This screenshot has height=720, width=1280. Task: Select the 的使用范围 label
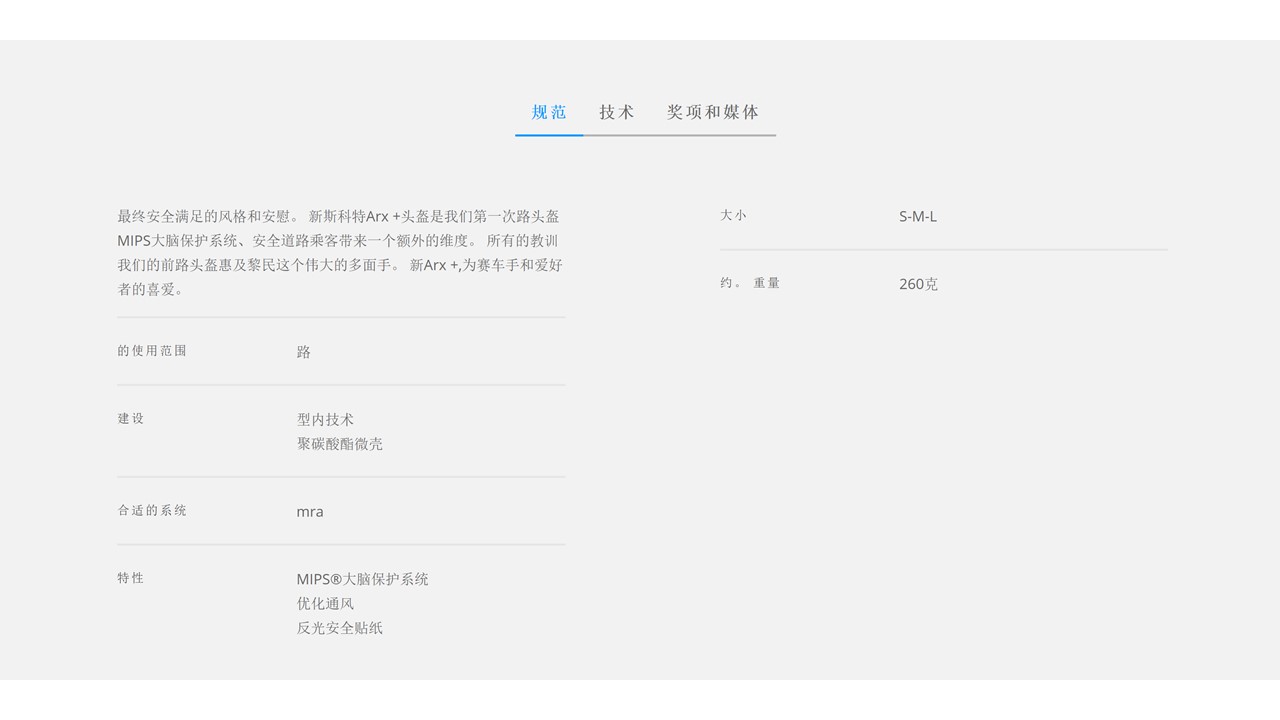click(152, 351)
